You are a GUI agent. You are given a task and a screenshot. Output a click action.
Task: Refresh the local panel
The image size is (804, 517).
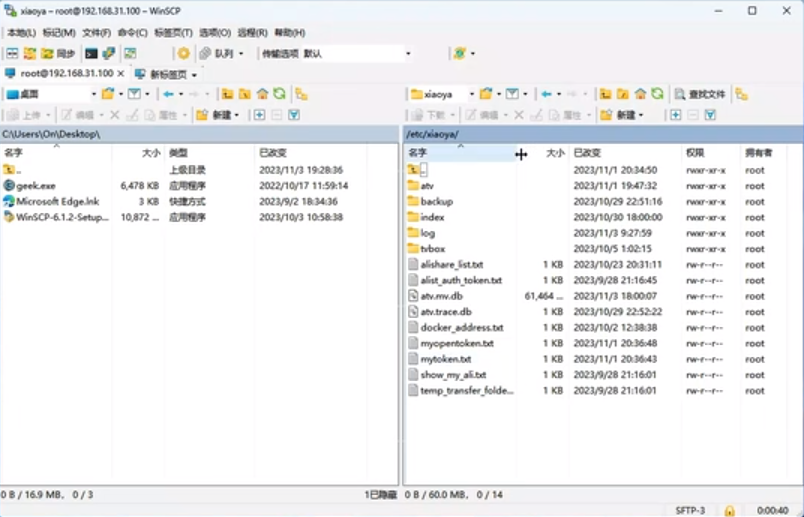click(279, 94)
